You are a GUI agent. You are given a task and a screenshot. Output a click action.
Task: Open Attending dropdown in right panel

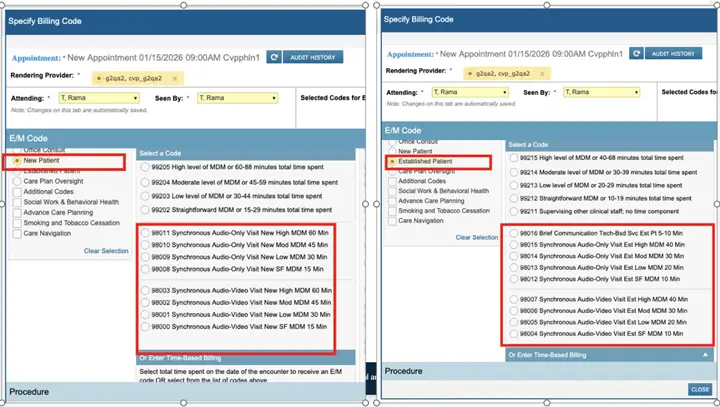click(505, 92)
